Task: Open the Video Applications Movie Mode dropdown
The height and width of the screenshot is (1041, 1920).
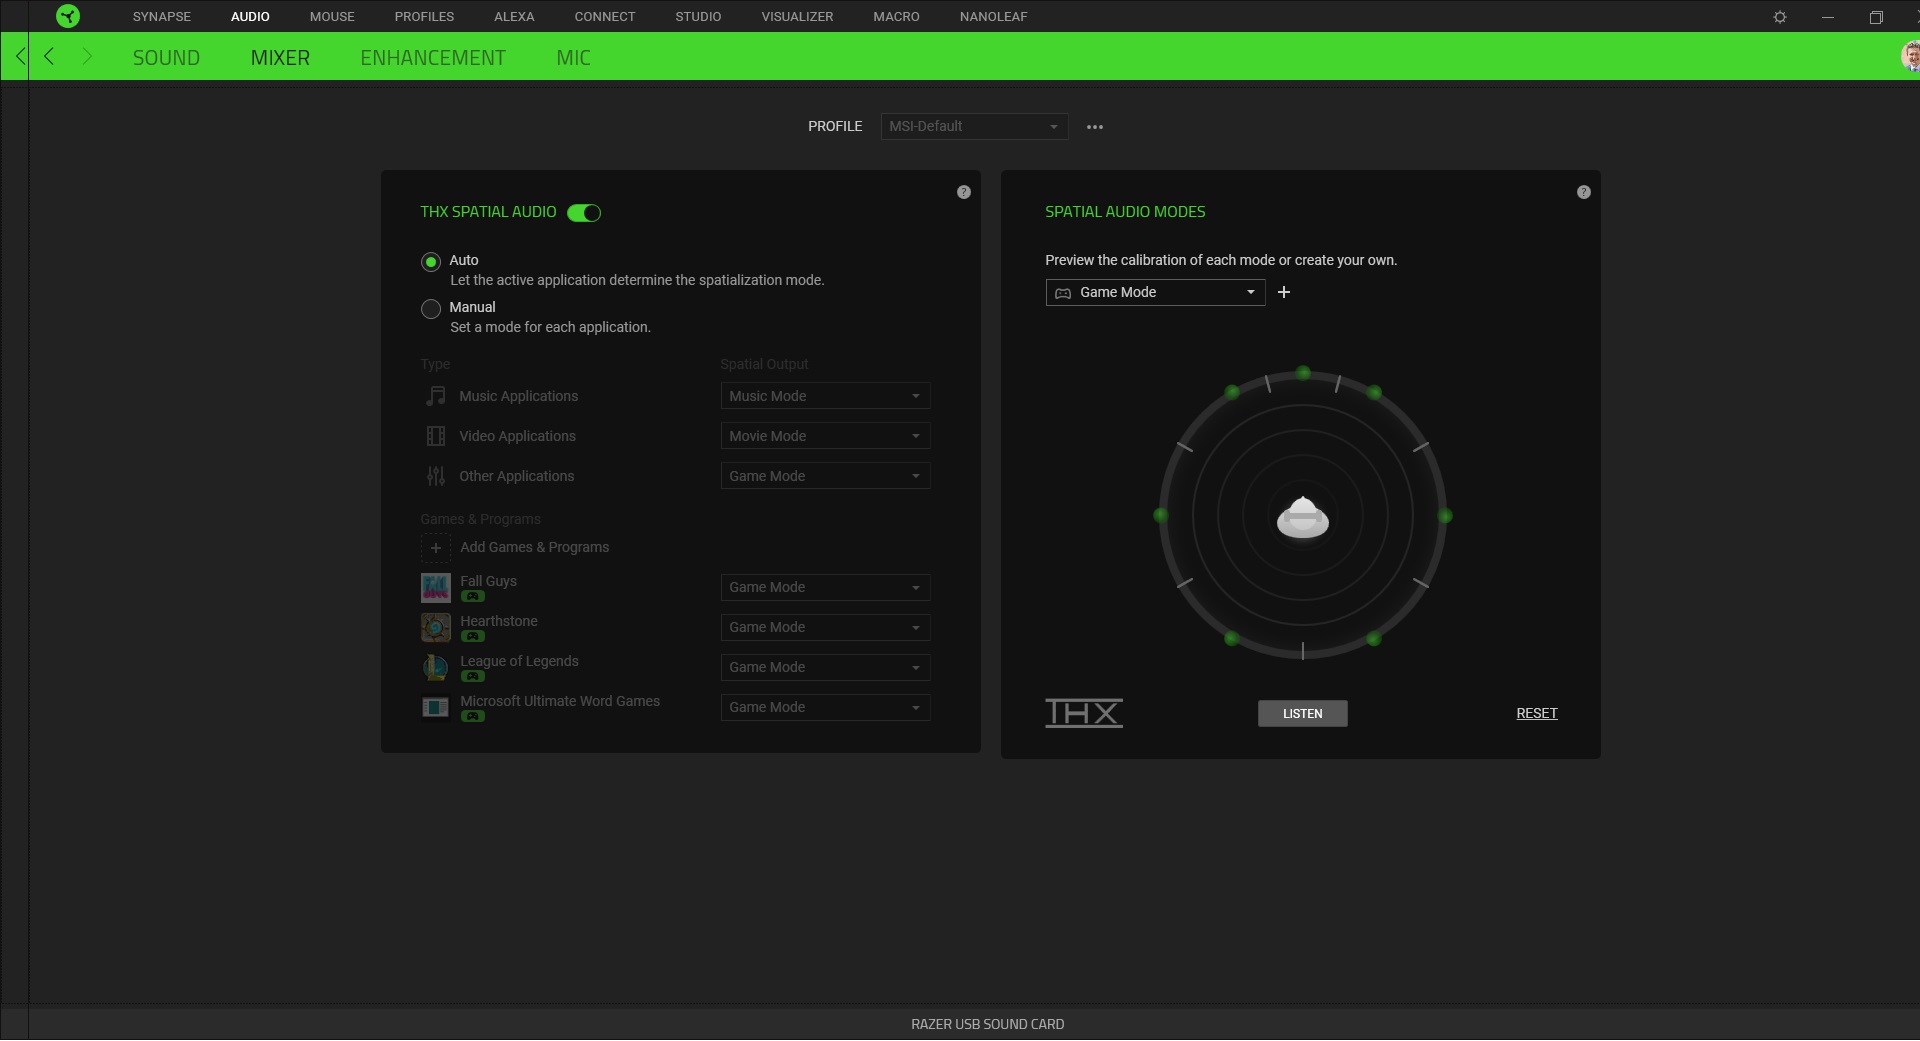Action: click(x=825, y=436)
